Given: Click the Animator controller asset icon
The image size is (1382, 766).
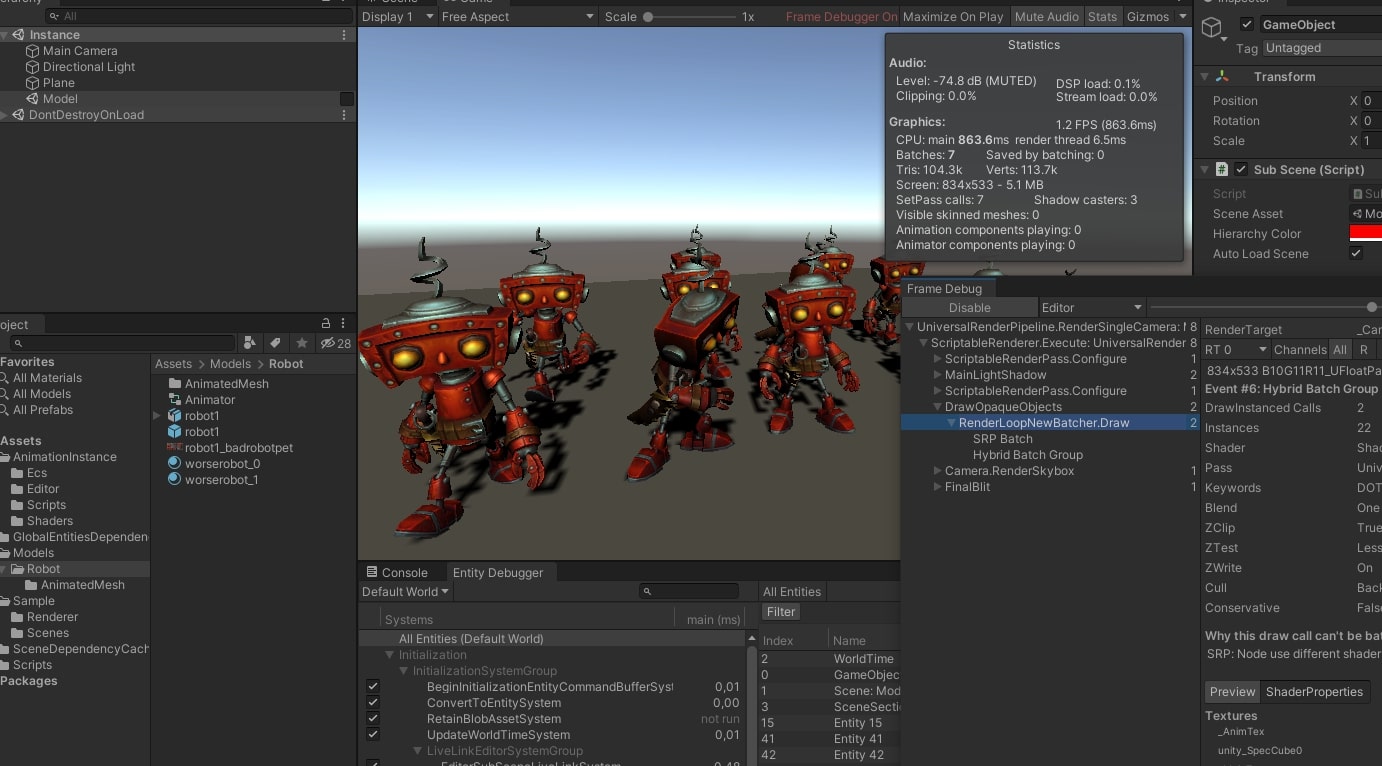Looking at the screenshot, I should coord(175,400).
